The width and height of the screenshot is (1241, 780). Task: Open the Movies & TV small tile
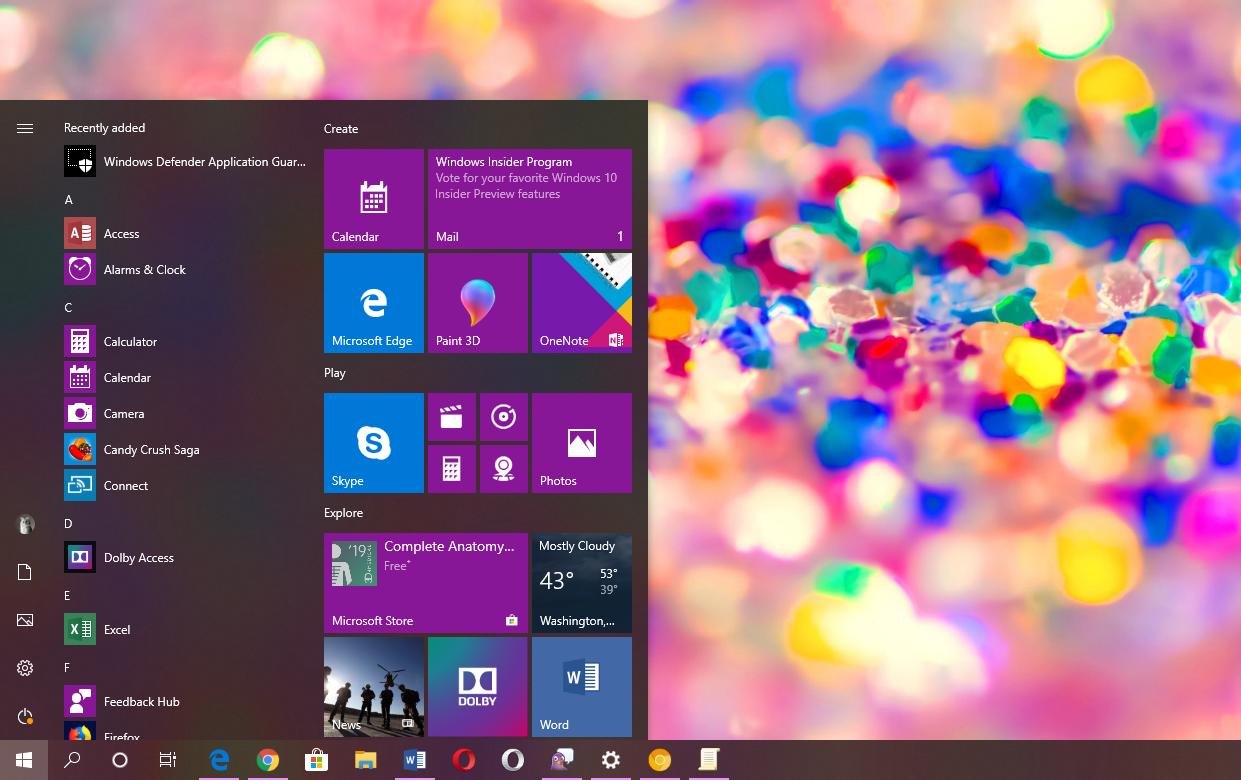click(x=452, y=417)
